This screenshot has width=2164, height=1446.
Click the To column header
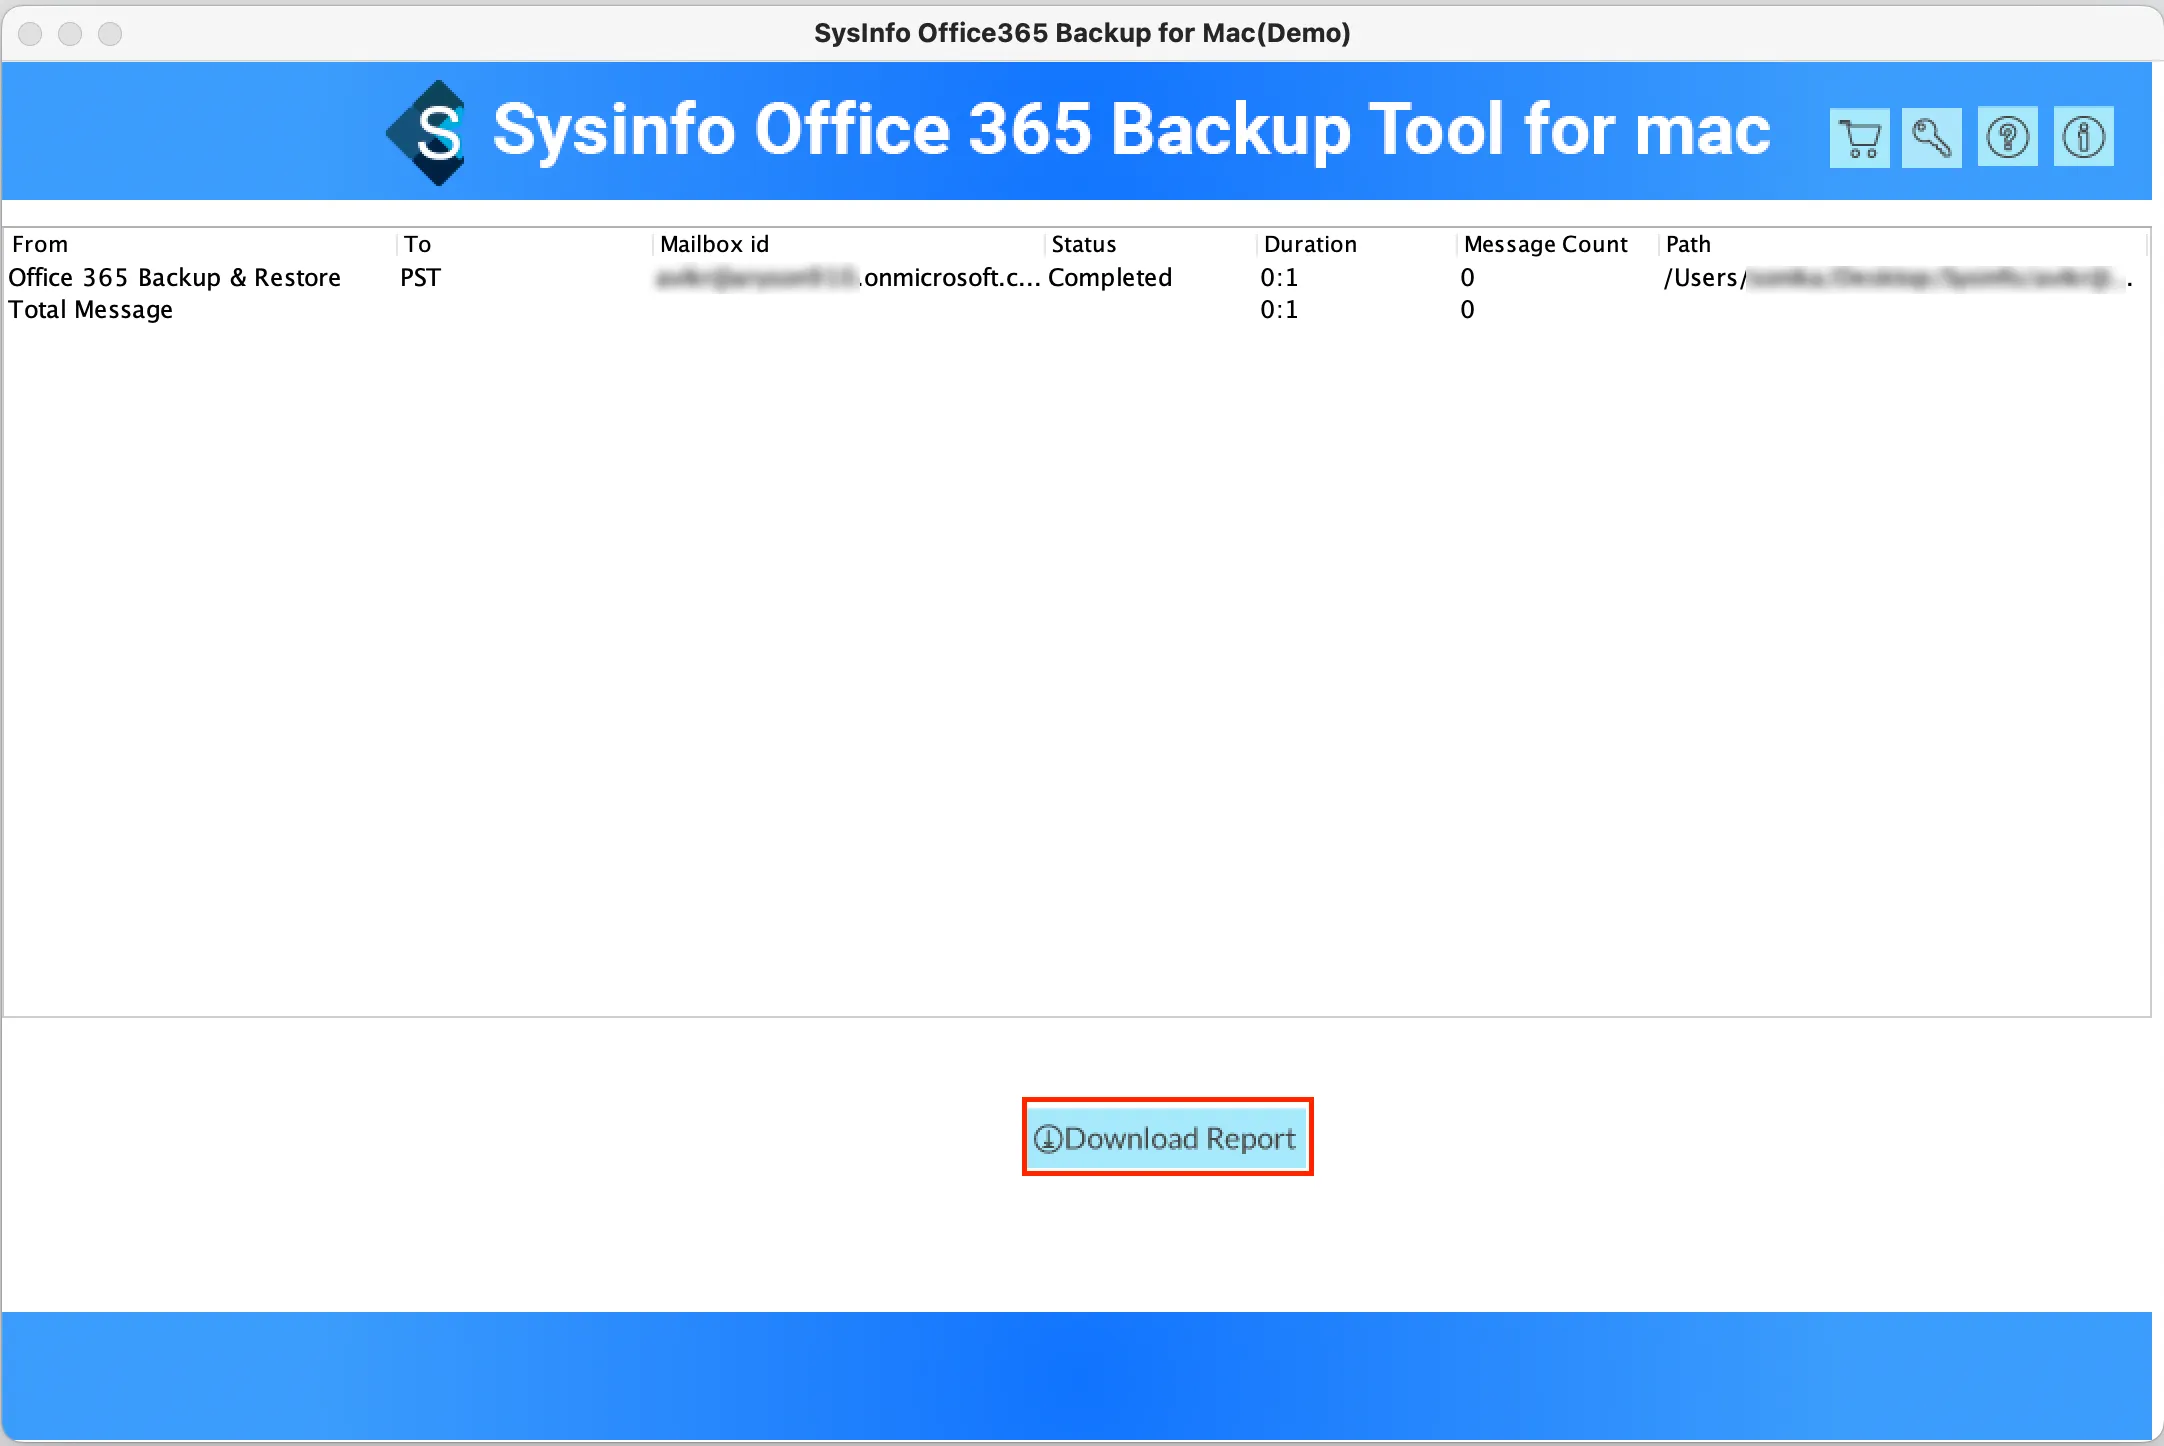coord(417,244)
